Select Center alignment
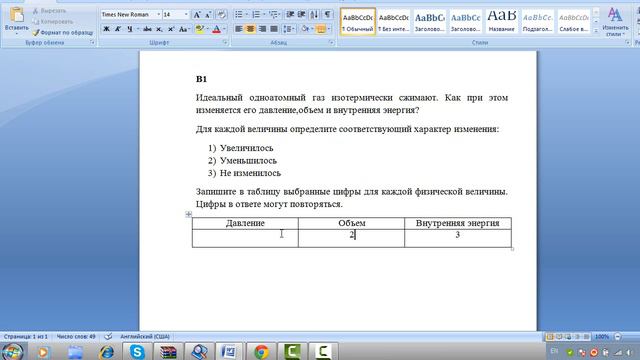640x360 pixels. tap(250, 29)
